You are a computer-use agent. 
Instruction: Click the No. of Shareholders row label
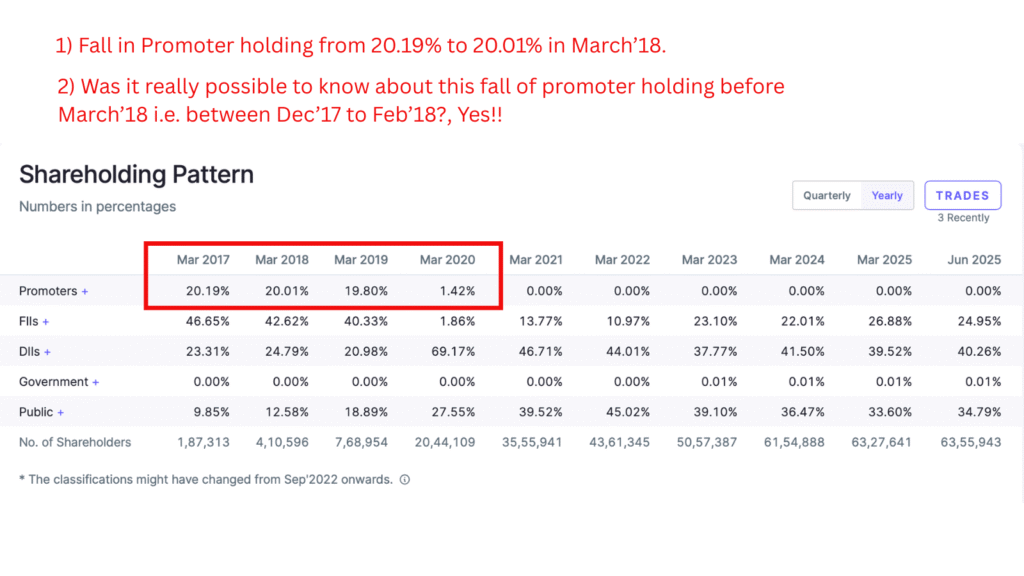(x=73, y=441)
